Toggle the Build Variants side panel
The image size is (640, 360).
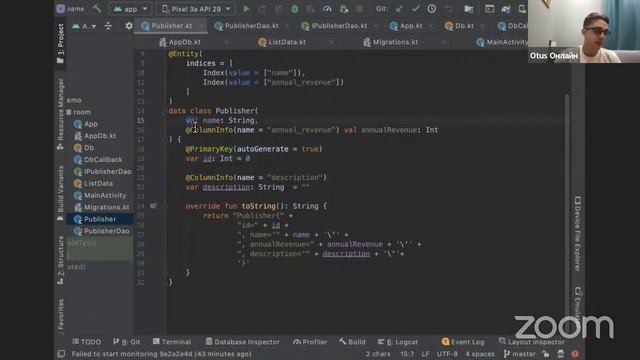tap(60, 193)
